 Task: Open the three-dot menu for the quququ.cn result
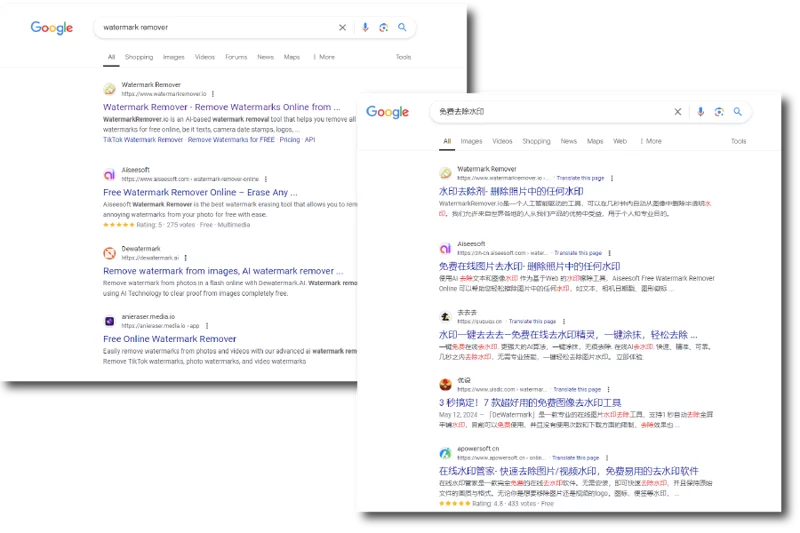(564, 321)
